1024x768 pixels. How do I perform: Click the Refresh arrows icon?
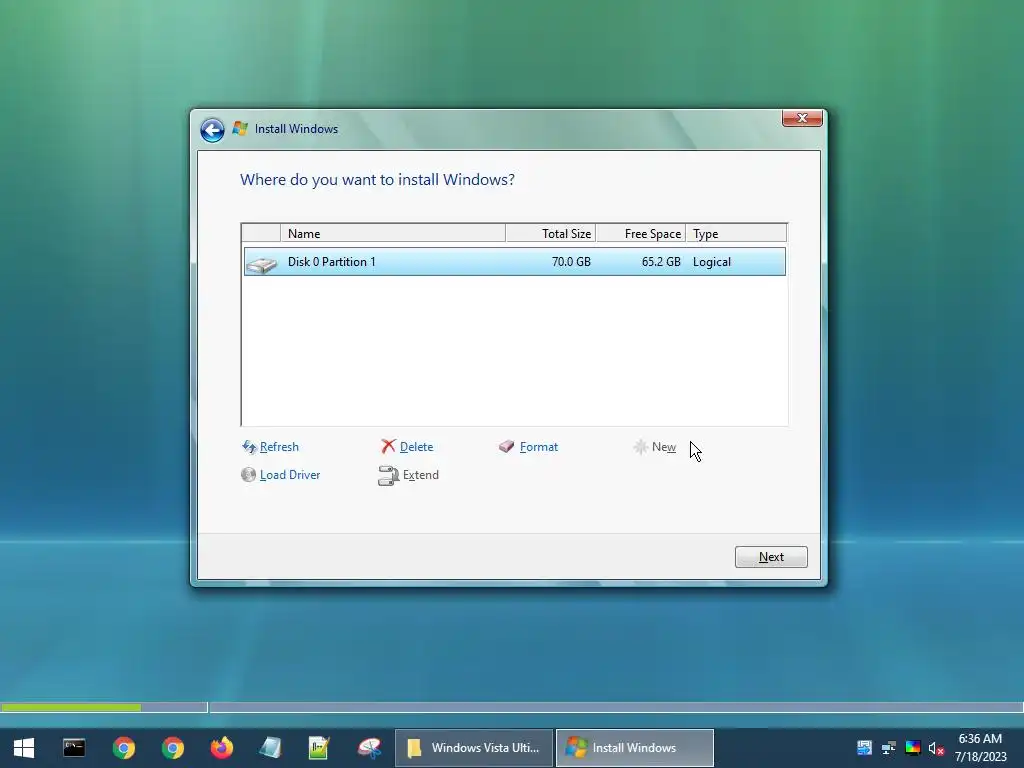tap(249, 447)
